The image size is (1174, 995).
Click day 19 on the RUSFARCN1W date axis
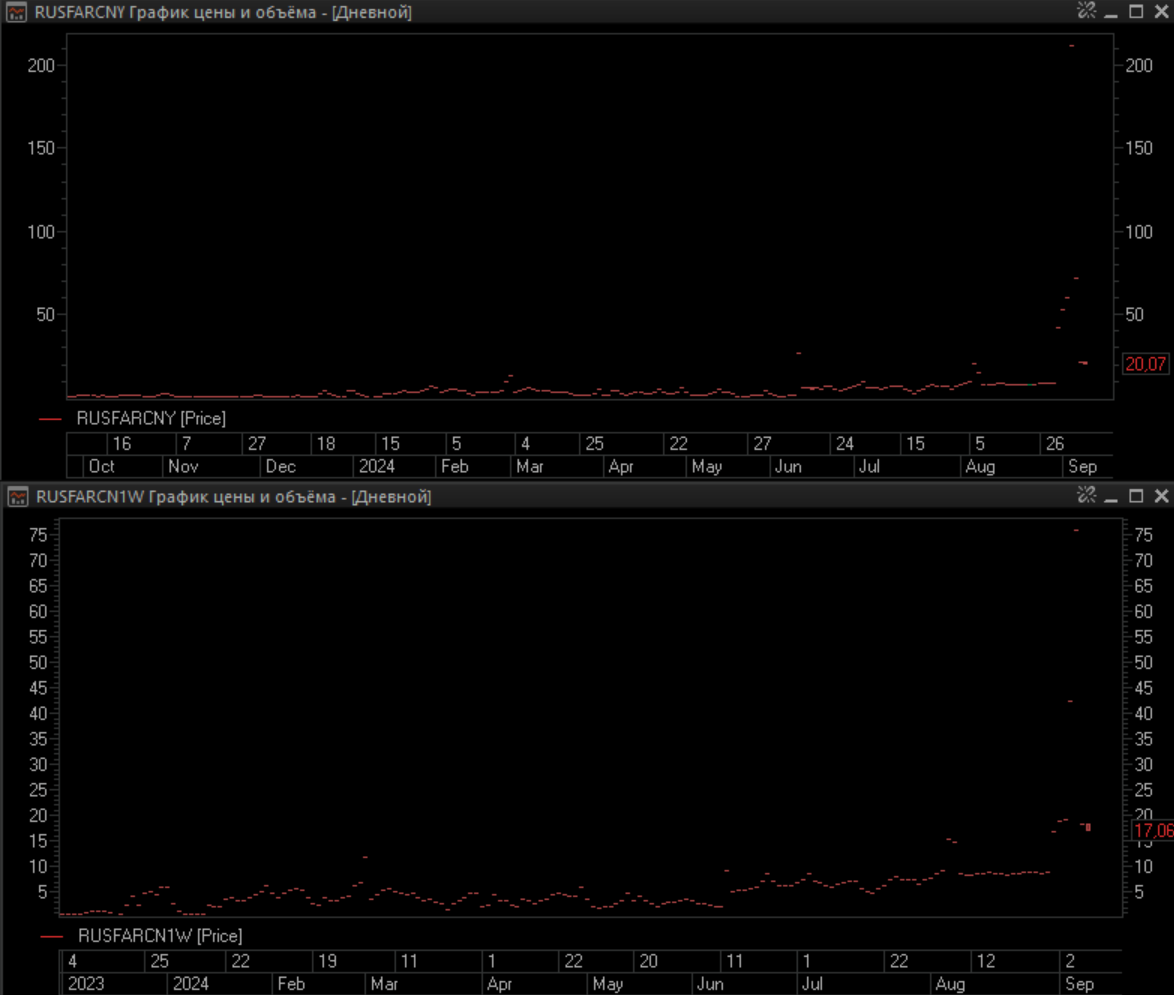(x=327, y=961)
